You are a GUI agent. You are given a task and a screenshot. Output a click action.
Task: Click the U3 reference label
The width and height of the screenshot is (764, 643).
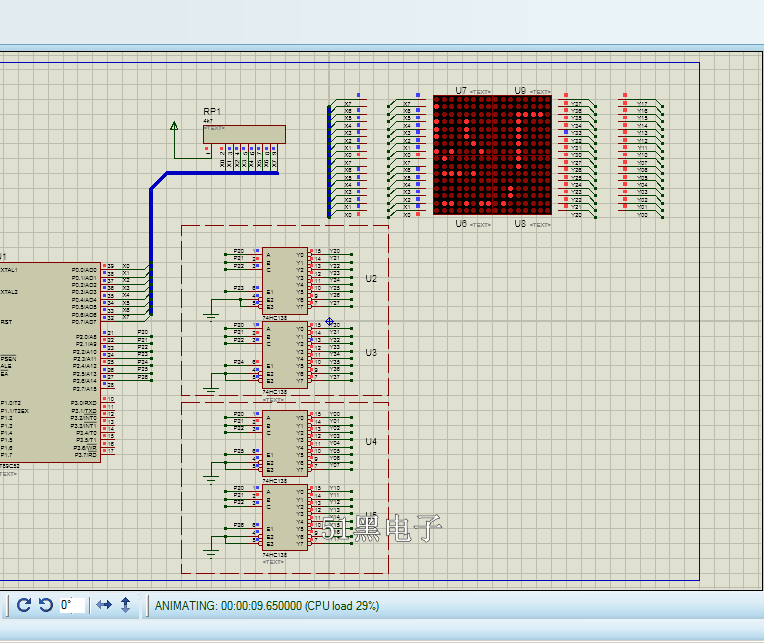[x=371, y=353]
